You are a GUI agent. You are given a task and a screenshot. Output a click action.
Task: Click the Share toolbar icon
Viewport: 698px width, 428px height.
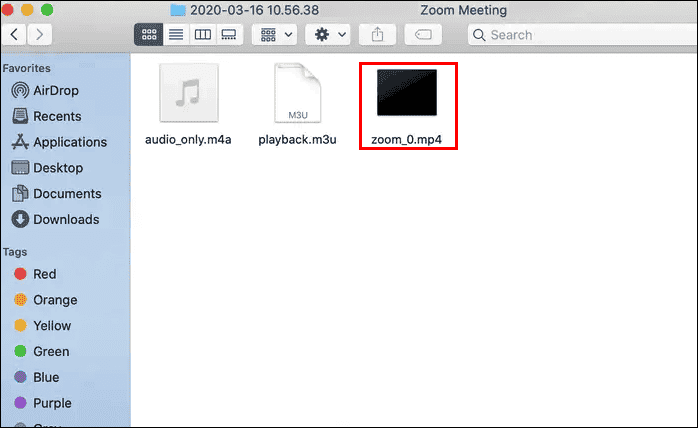[x=377, y=35]
